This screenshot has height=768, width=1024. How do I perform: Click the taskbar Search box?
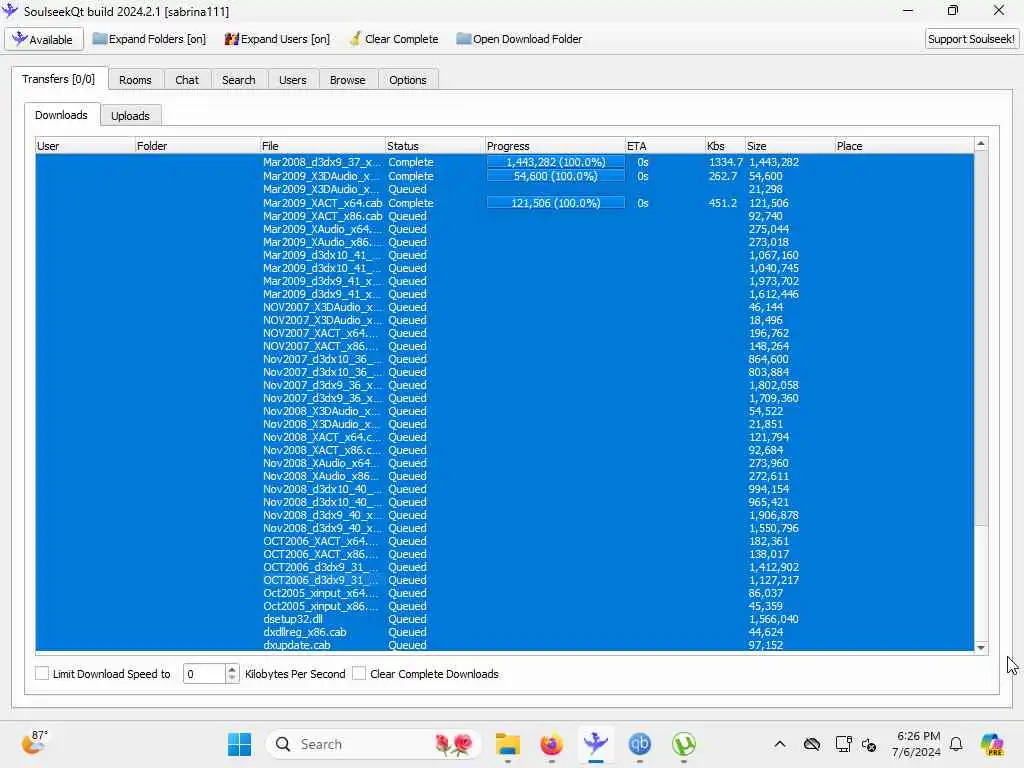374,744
